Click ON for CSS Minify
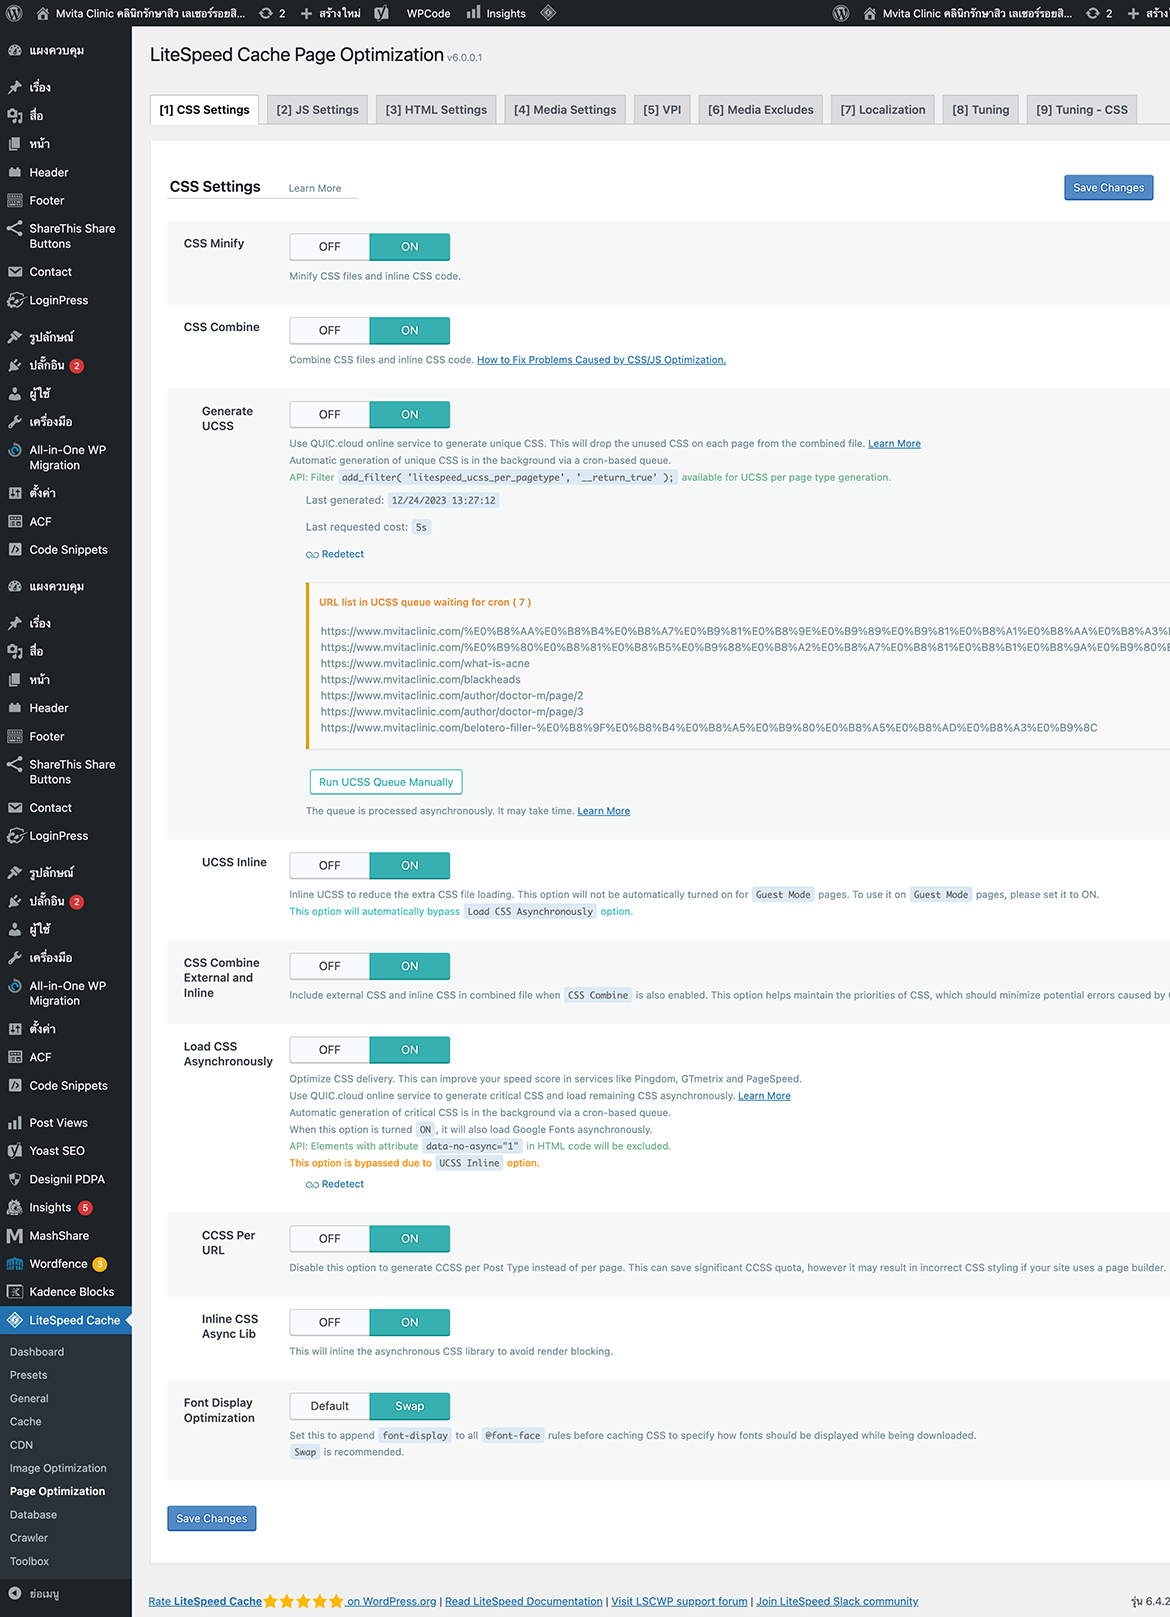This screenshot has width=1170, height=1617. pyautogui.click(x=410, y=247)
